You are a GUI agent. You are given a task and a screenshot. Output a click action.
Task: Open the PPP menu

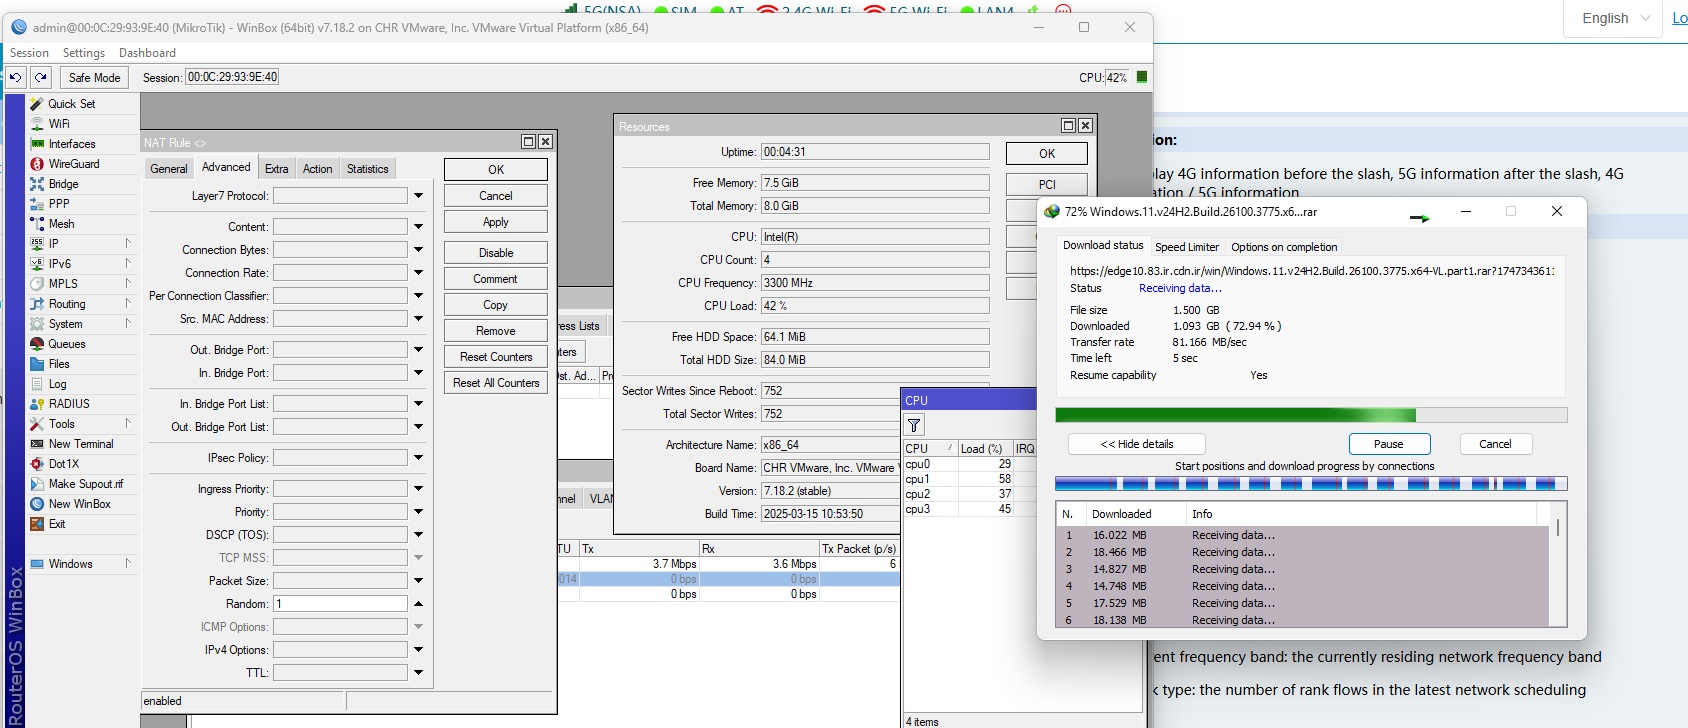click(59, 204)
